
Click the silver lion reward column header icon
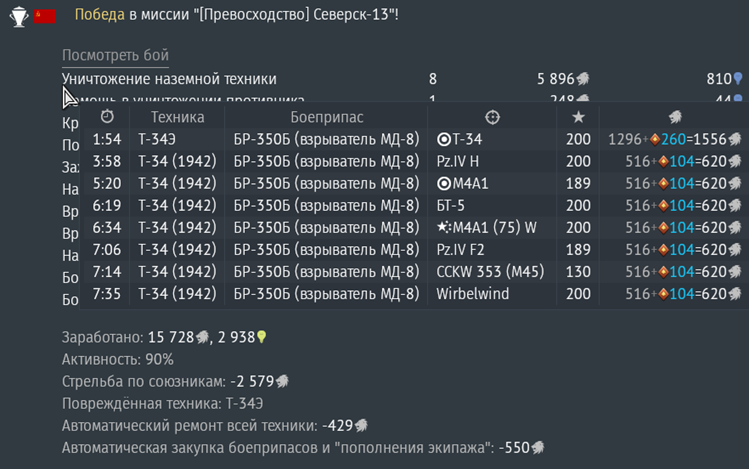click(676, 117)
